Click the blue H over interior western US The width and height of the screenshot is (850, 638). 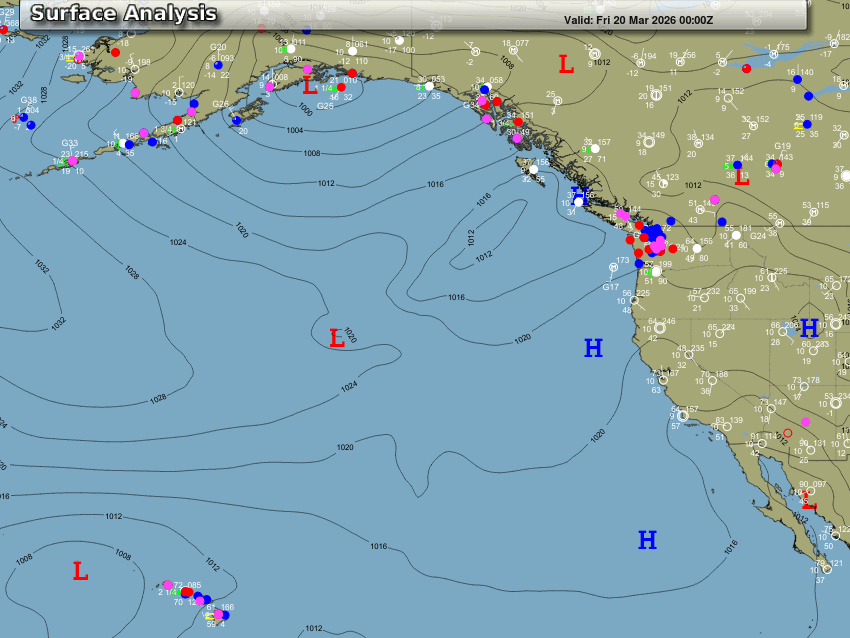(809, 327)
